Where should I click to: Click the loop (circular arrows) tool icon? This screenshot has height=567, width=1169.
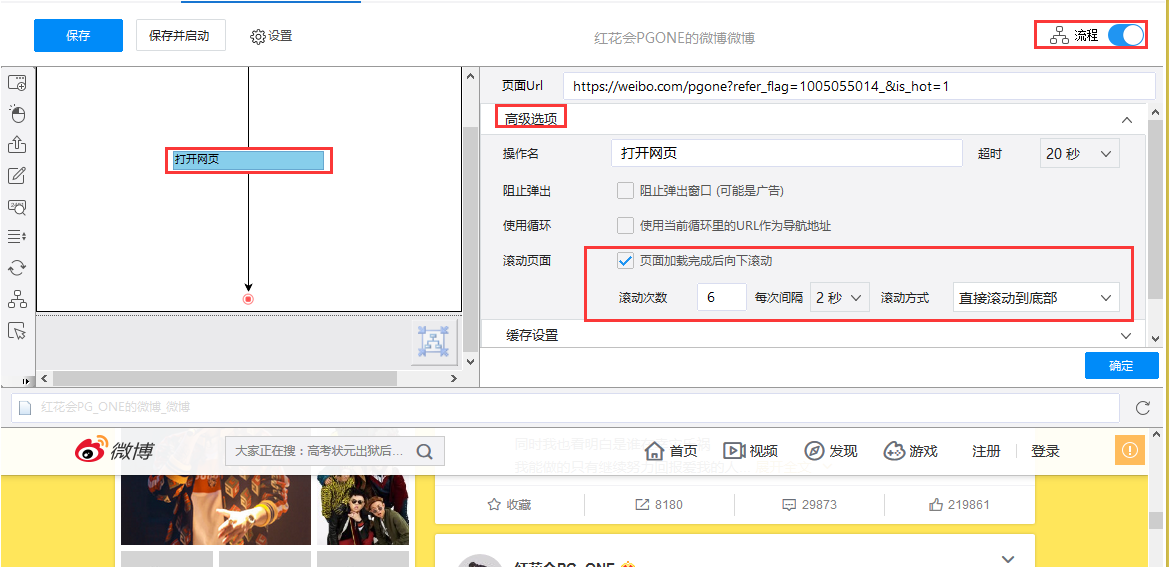[x=16, y=268]
